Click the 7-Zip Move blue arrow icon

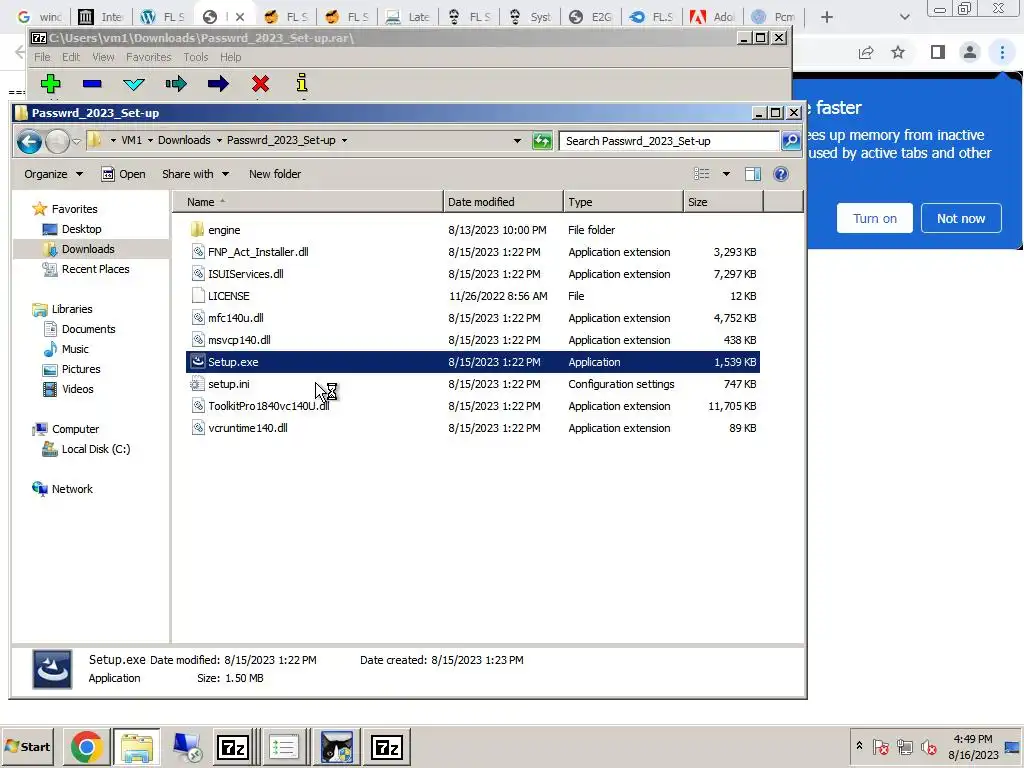pyautogui.click(x=218, y=84)
